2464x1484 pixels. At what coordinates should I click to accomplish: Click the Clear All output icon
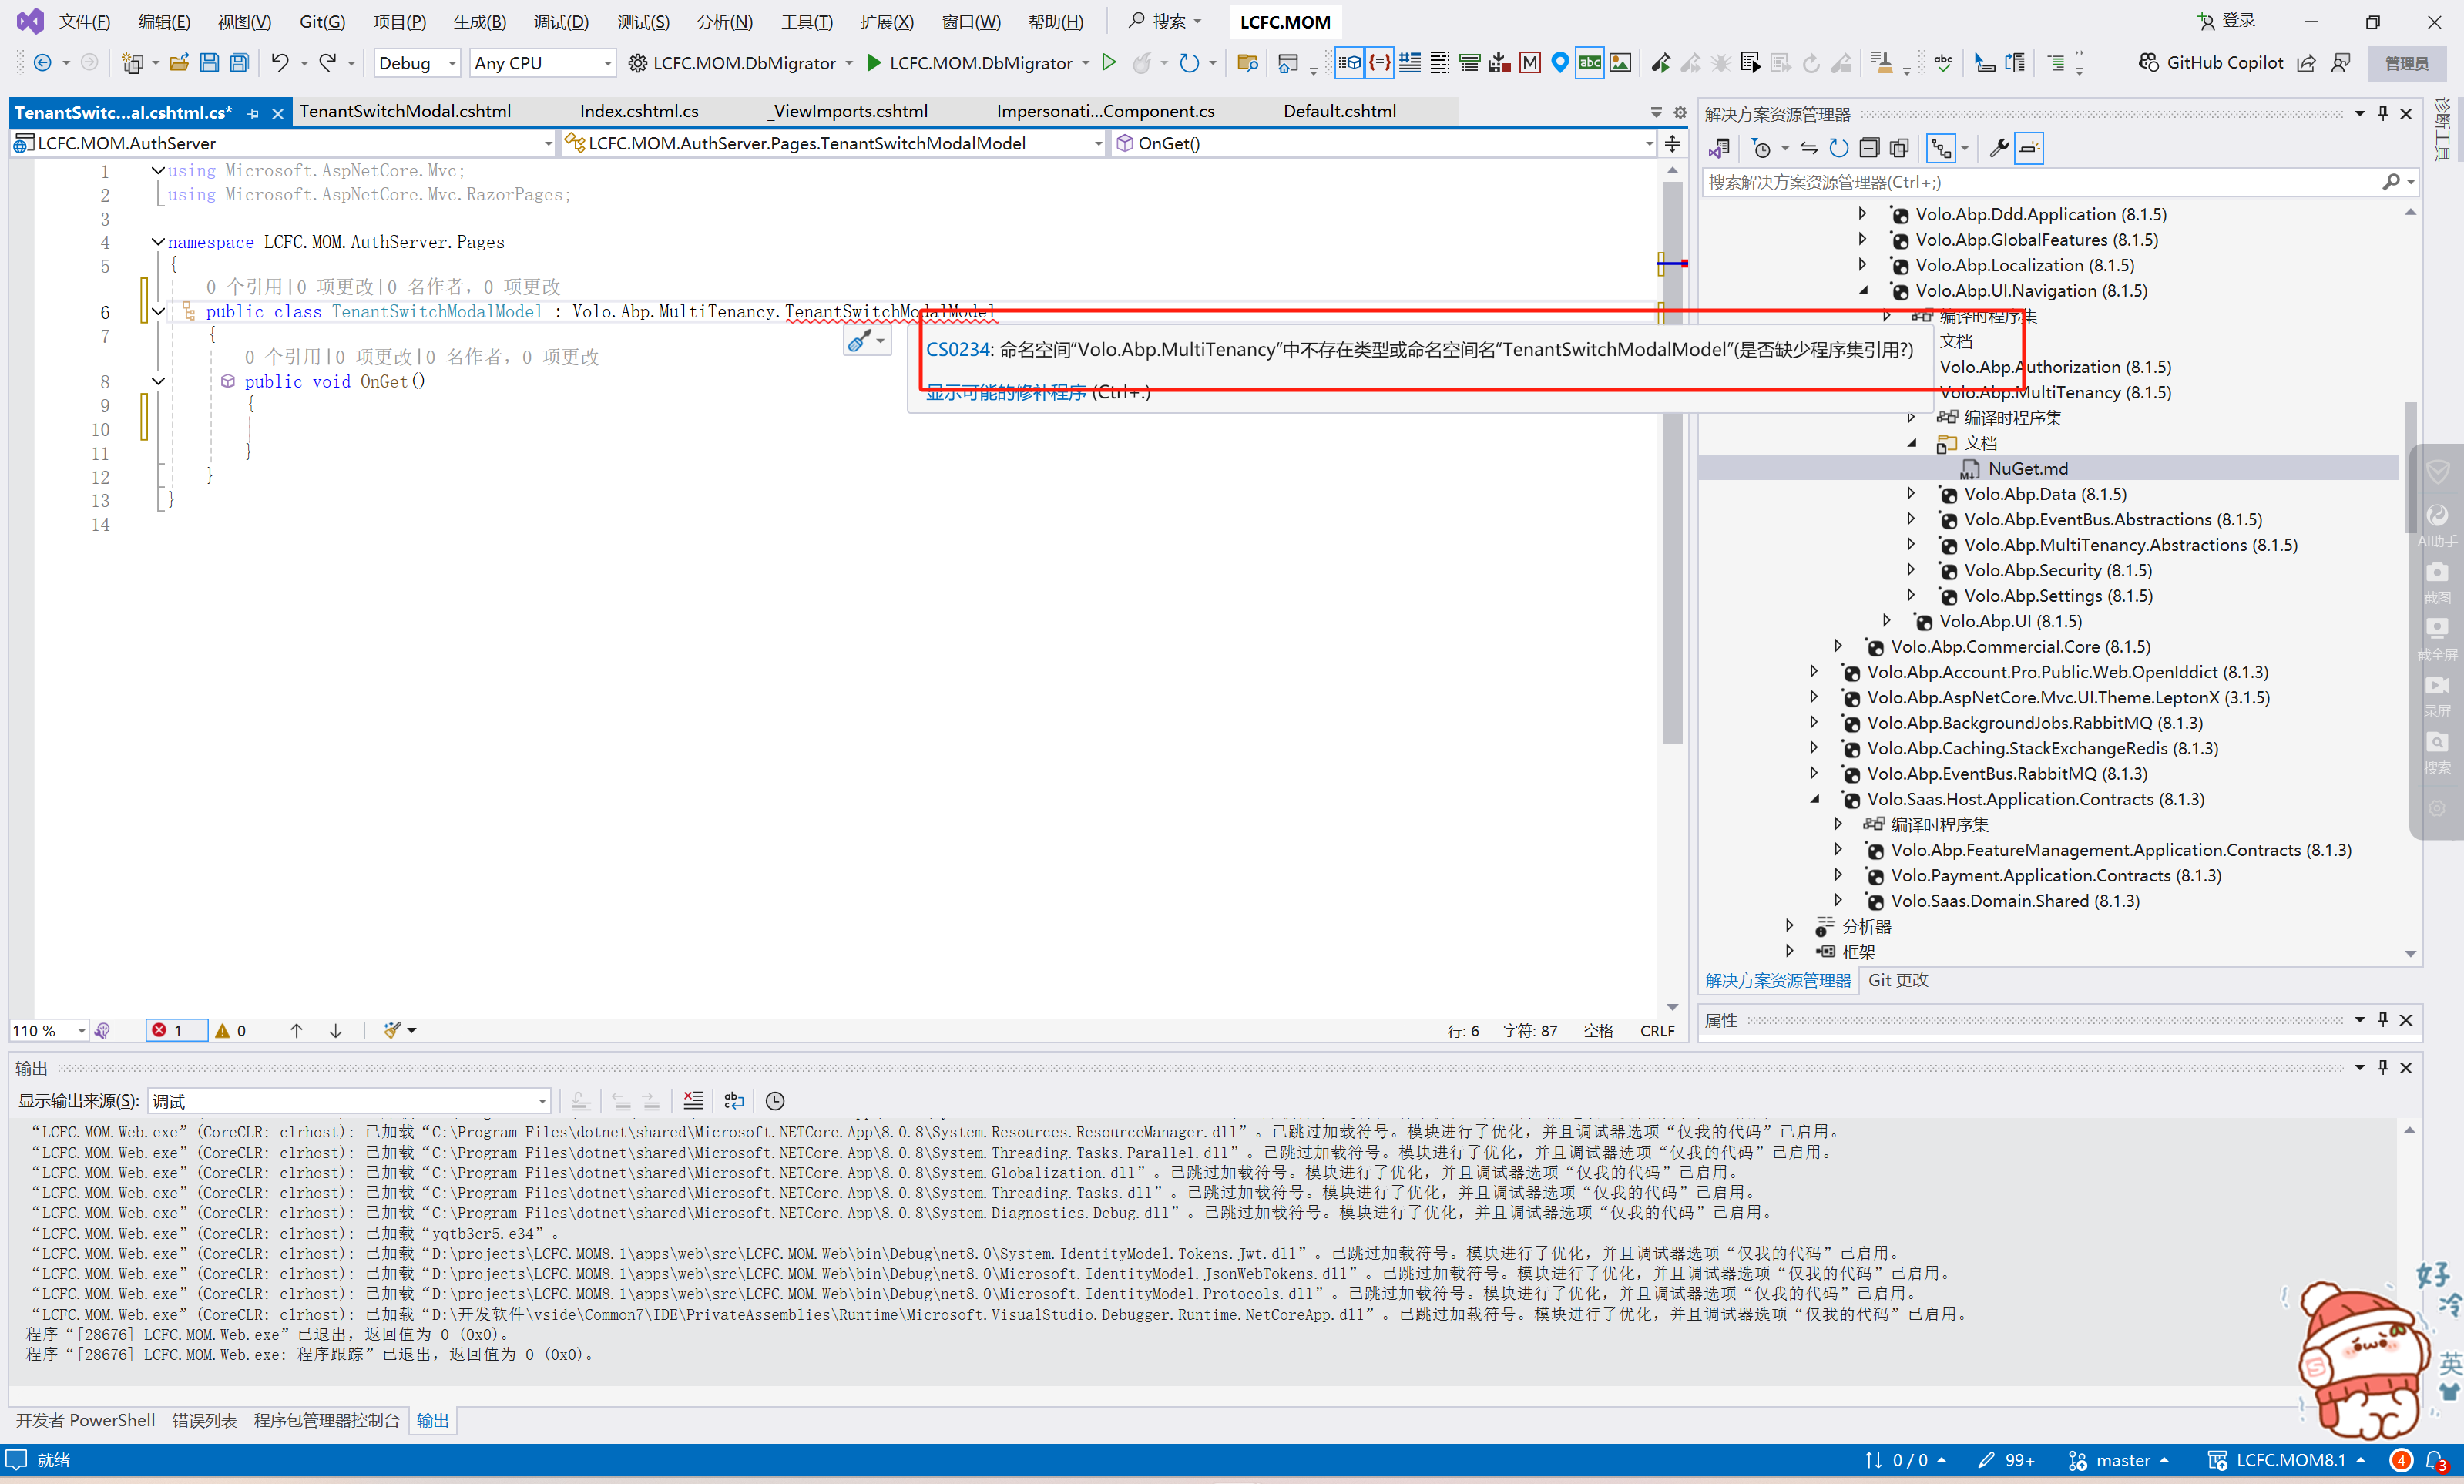click(x=693, y=1101)
